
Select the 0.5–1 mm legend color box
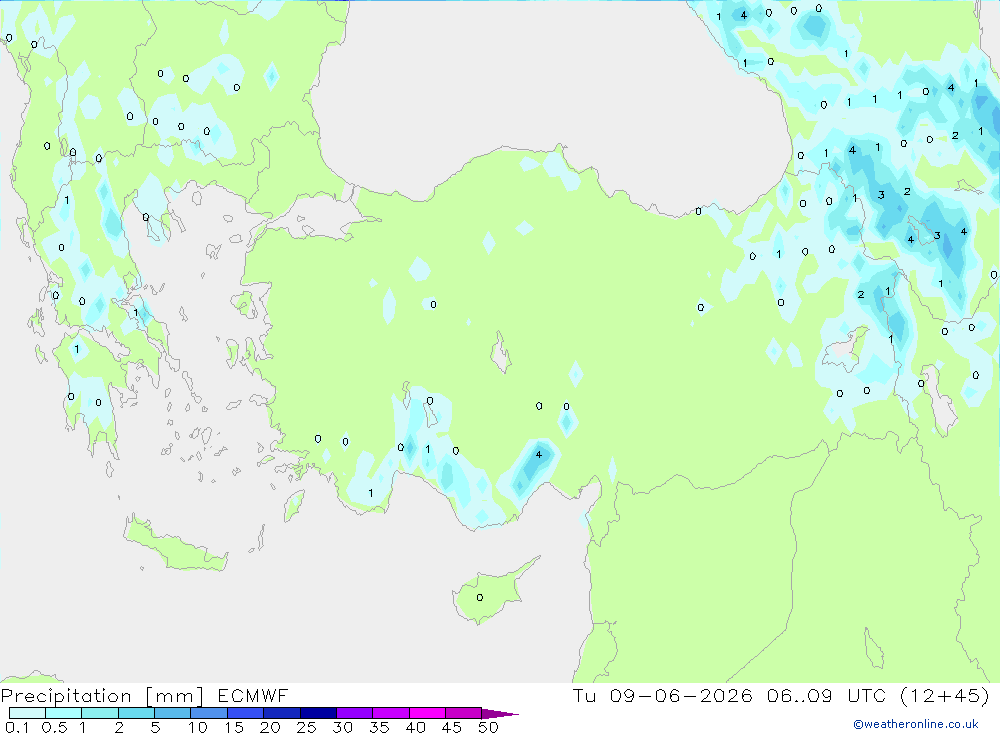pyautogui.click(x=63, y=713)
